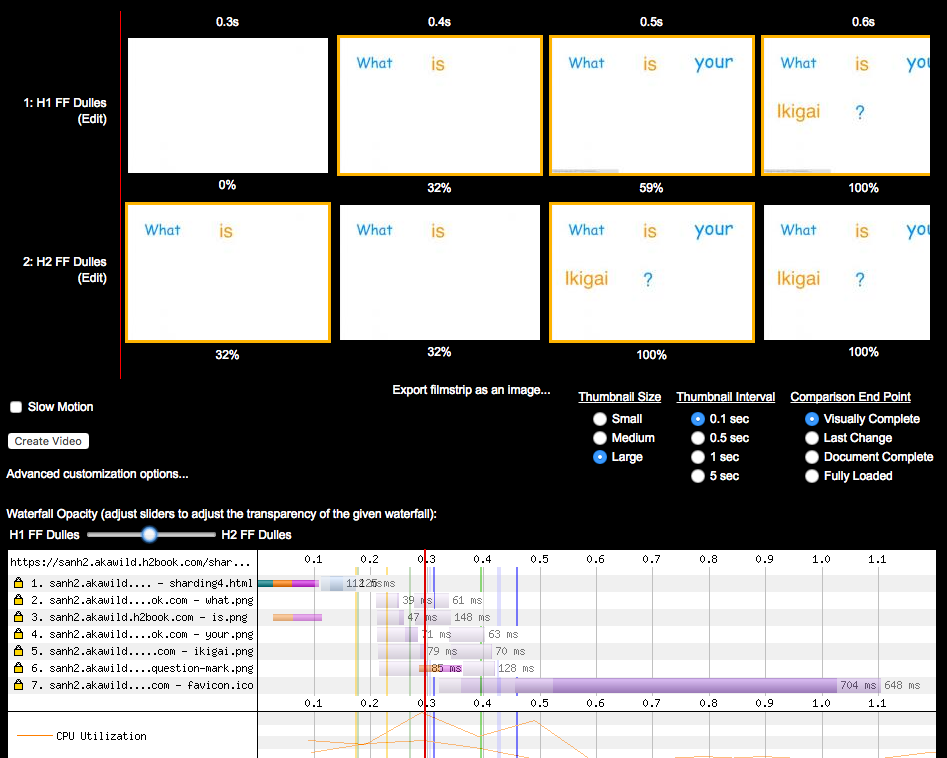Set thumbnail interval to 0.5 sec

pyautogui.click(x=698, y=438)
